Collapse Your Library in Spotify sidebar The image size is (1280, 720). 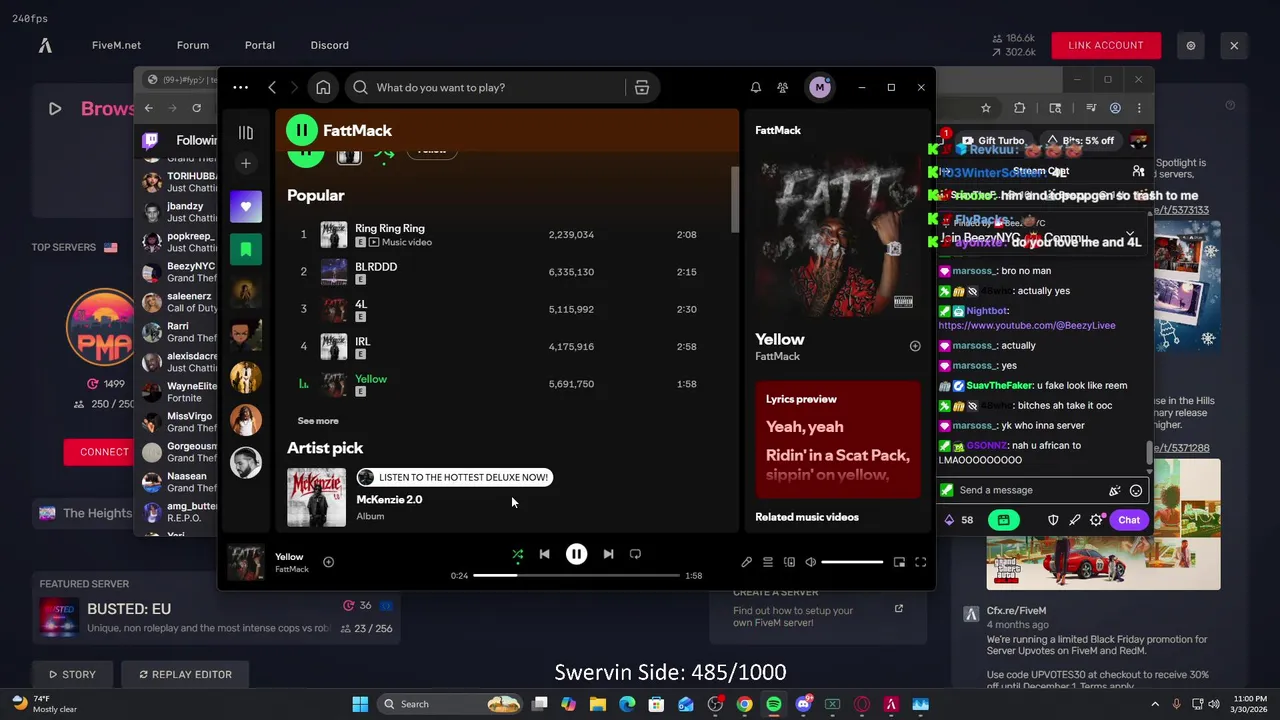click(246, 132)
